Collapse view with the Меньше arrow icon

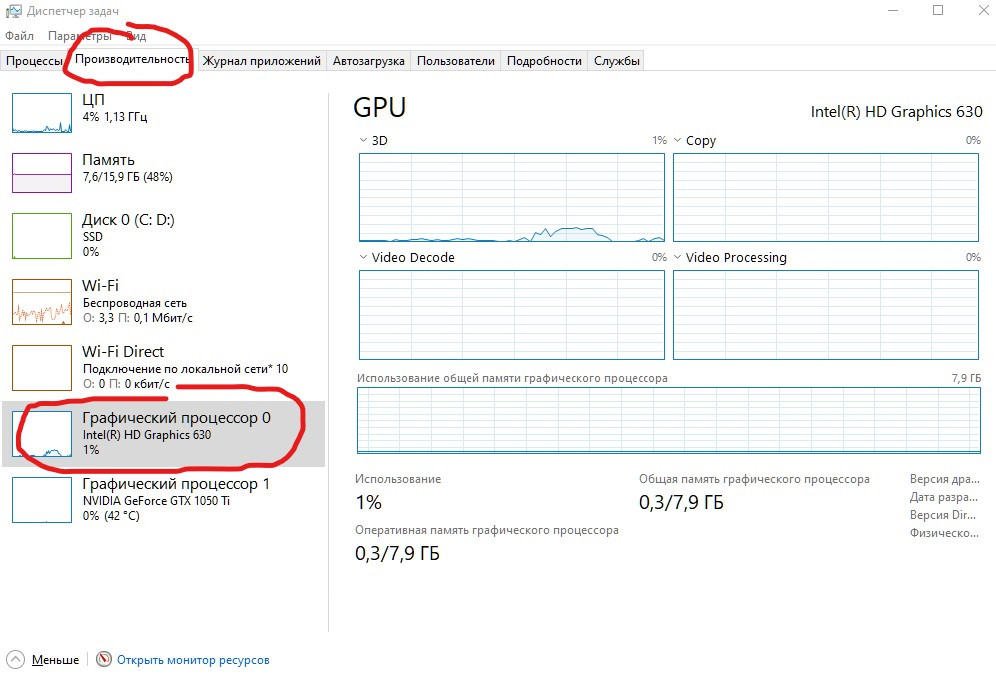16,660
